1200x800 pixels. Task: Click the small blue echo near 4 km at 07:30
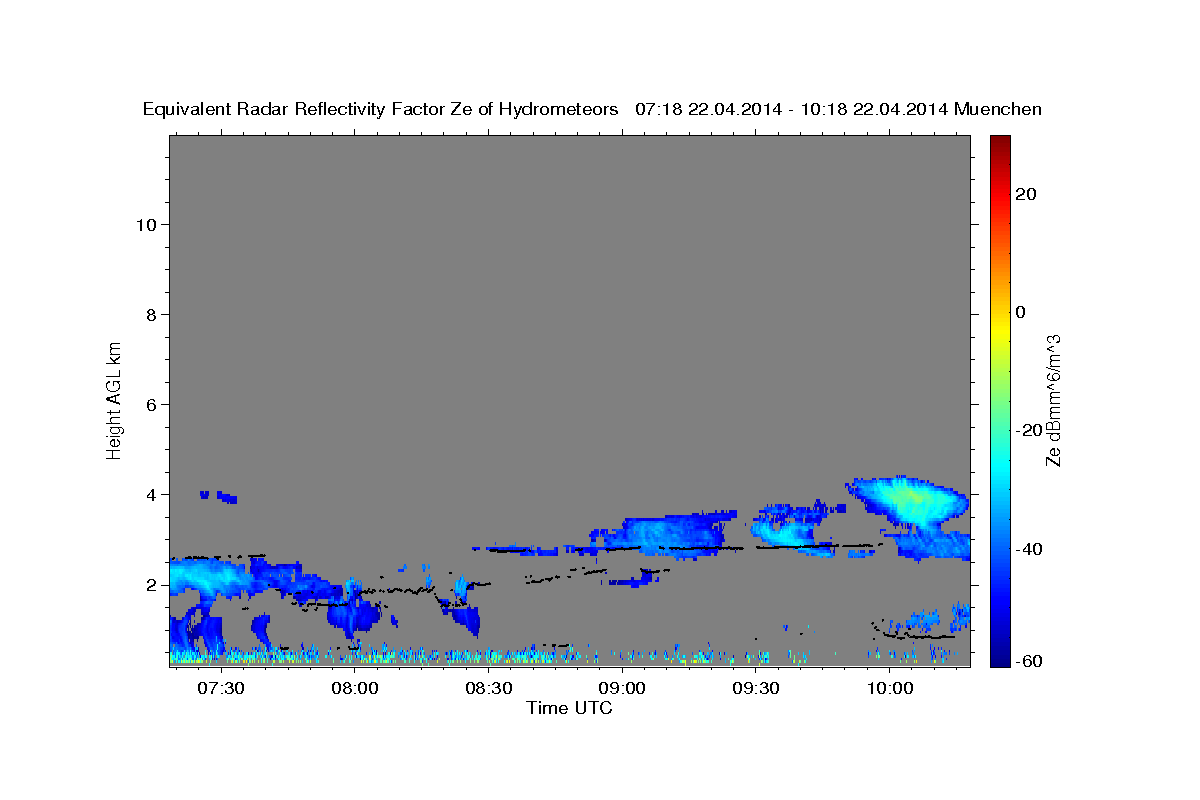point(219,496)
